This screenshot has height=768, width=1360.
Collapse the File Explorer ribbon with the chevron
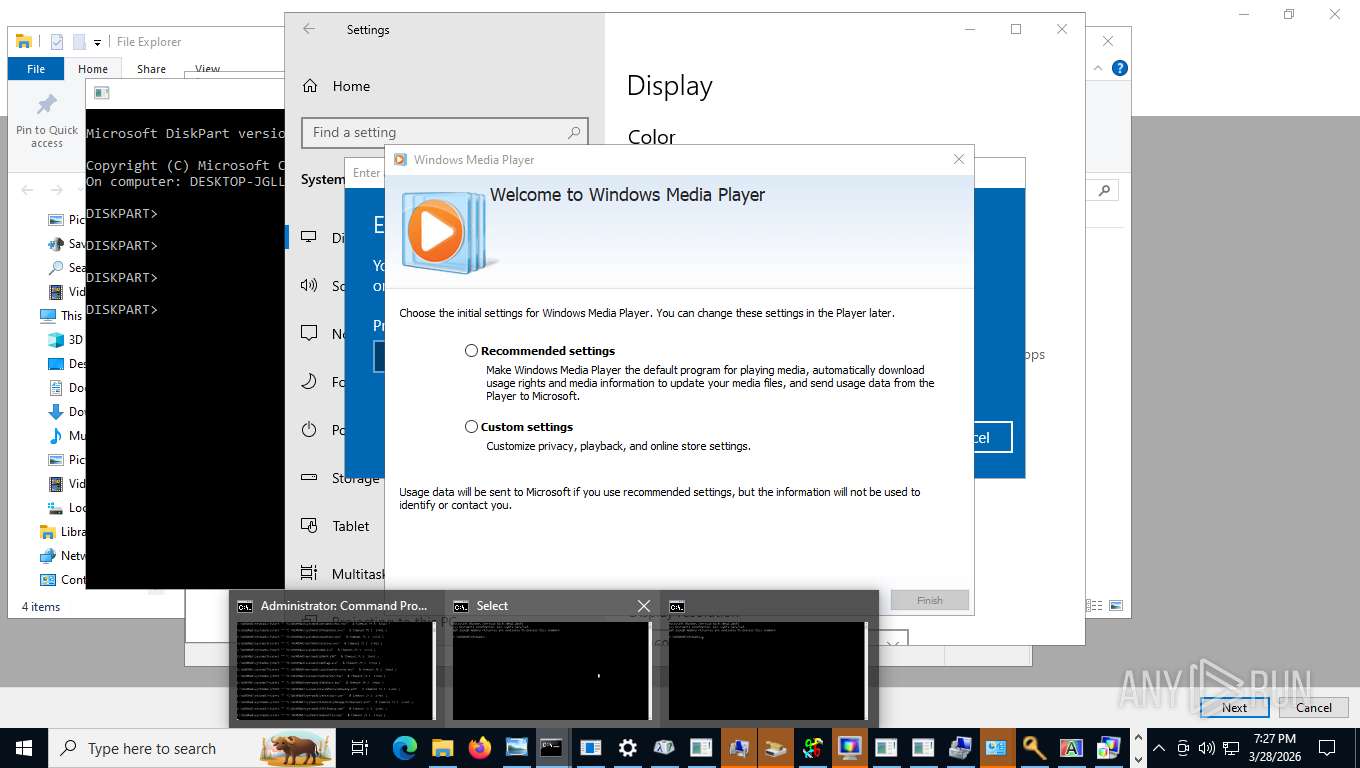(x=1099, y=68)
